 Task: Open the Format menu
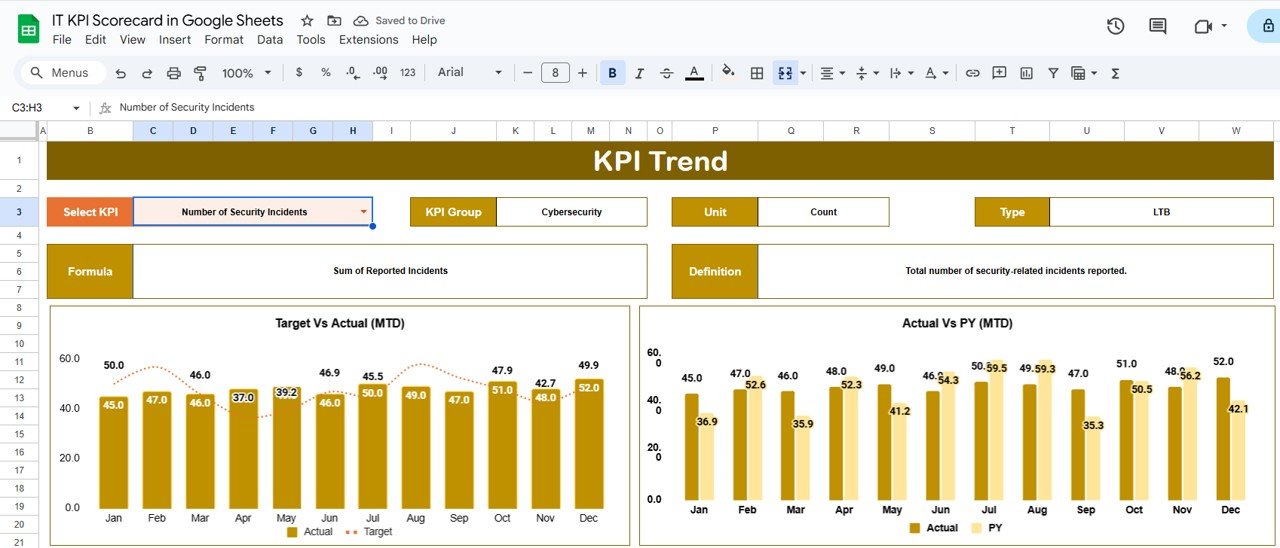click(223, 40)
